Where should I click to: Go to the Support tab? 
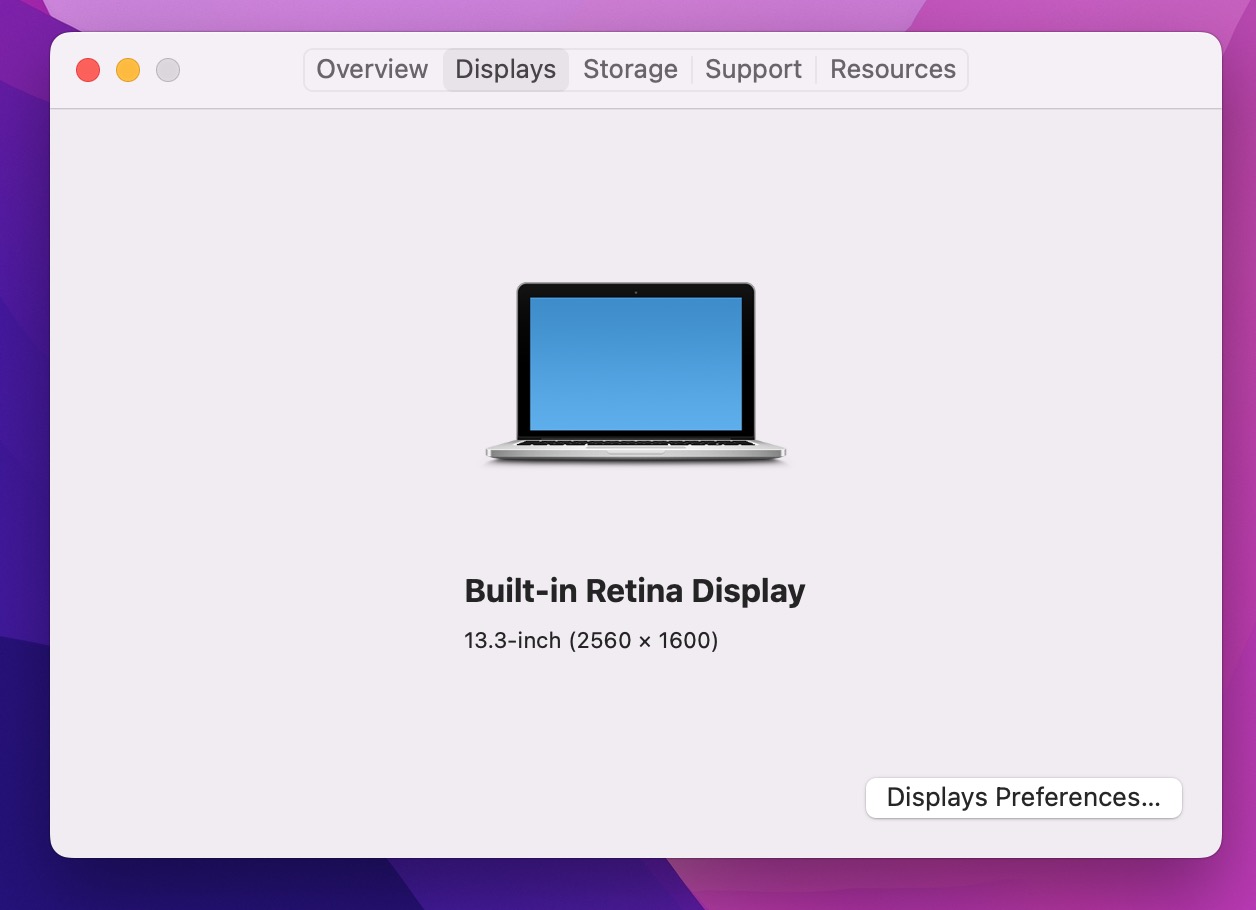pyautogui.click(x=753, y=70)
